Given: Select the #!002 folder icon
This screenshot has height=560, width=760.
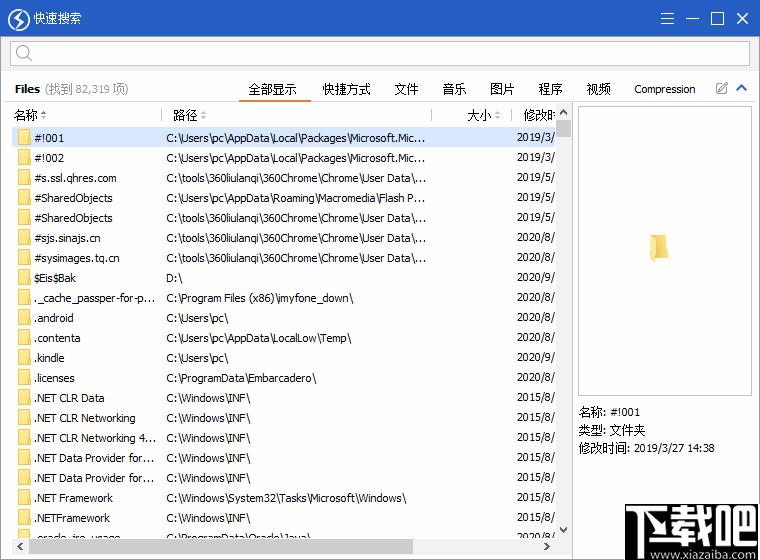Looking at the screenshot, I should (x=24, y=158).
